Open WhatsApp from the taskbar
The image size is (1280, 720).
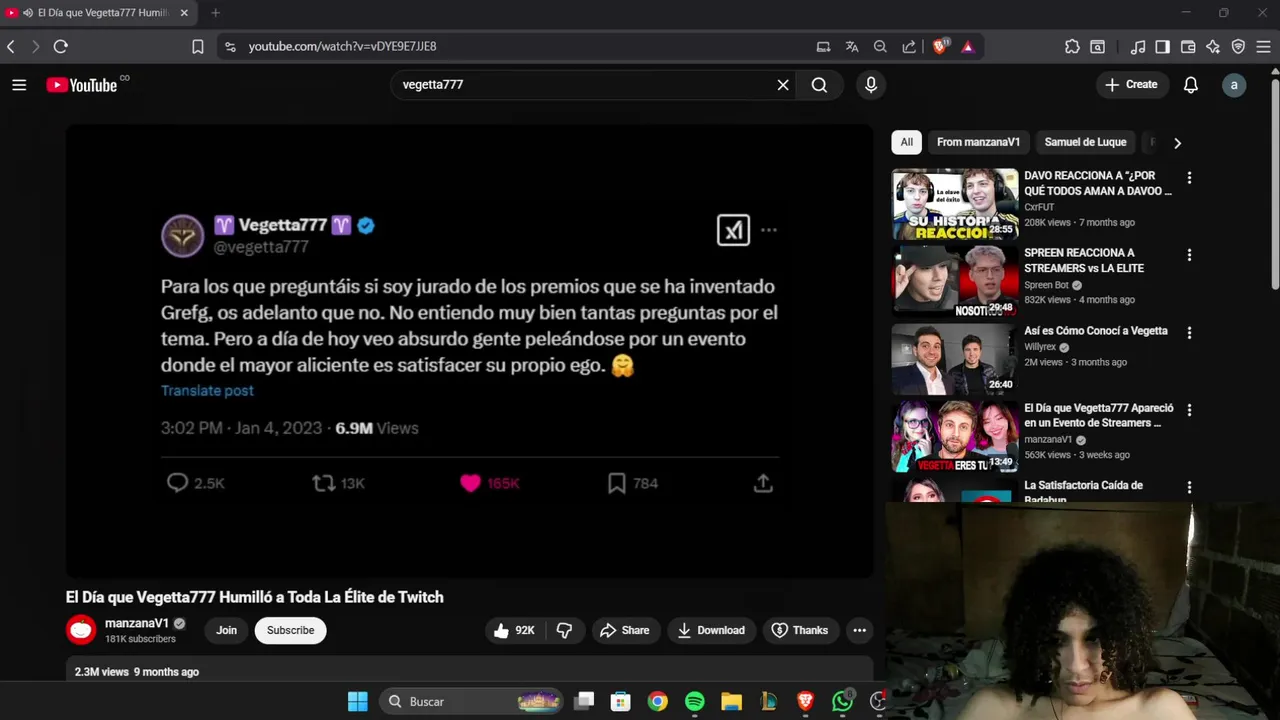pyautogui.click(x=842, y=702)
